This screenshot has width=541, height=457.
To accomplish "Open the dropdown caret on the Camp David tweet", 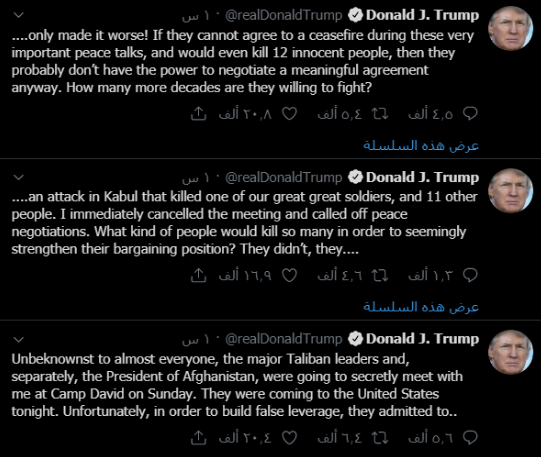I will (18, 339).
